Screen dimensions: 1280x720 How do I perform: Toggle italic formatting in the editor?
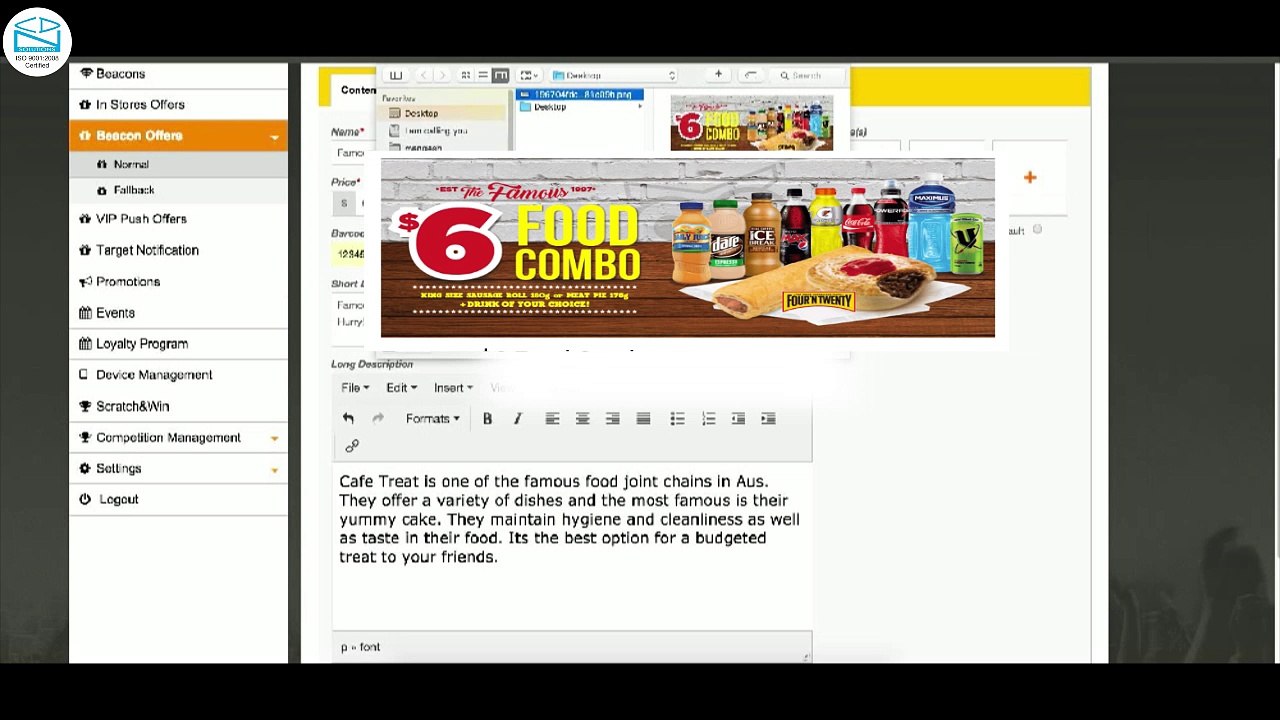[517, 419]
